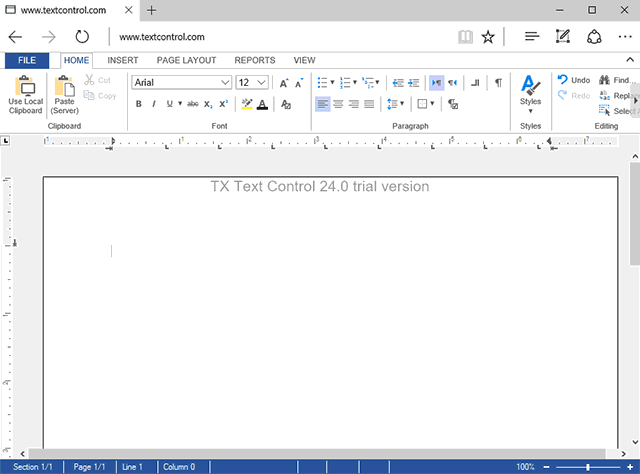640x474 pixels.
Task: Decrease paragraph indent
Action: tap(398, 83)
